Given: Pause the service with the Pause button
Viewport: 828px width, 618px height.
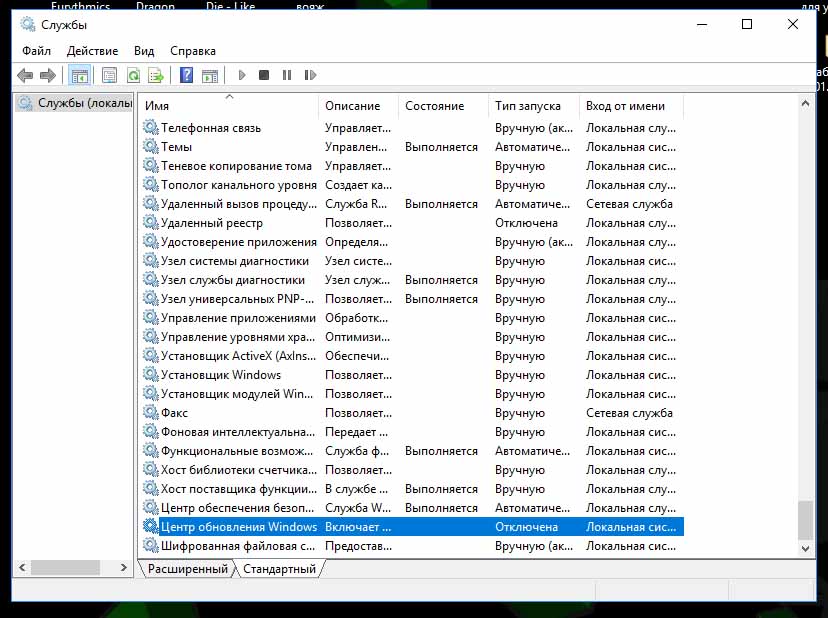Looking at the screenshot, I should click(287, 75).
